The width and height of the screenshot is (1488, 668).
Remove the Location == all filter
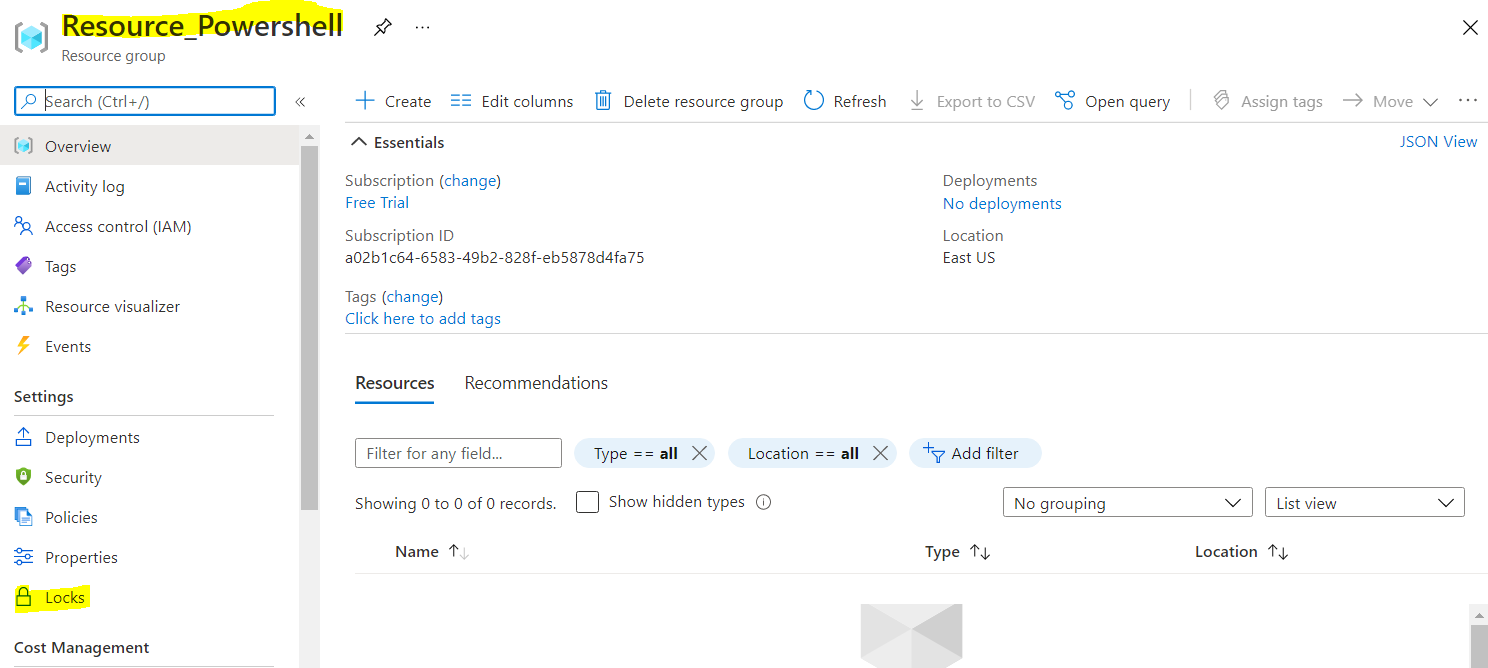tap(880, 453)
